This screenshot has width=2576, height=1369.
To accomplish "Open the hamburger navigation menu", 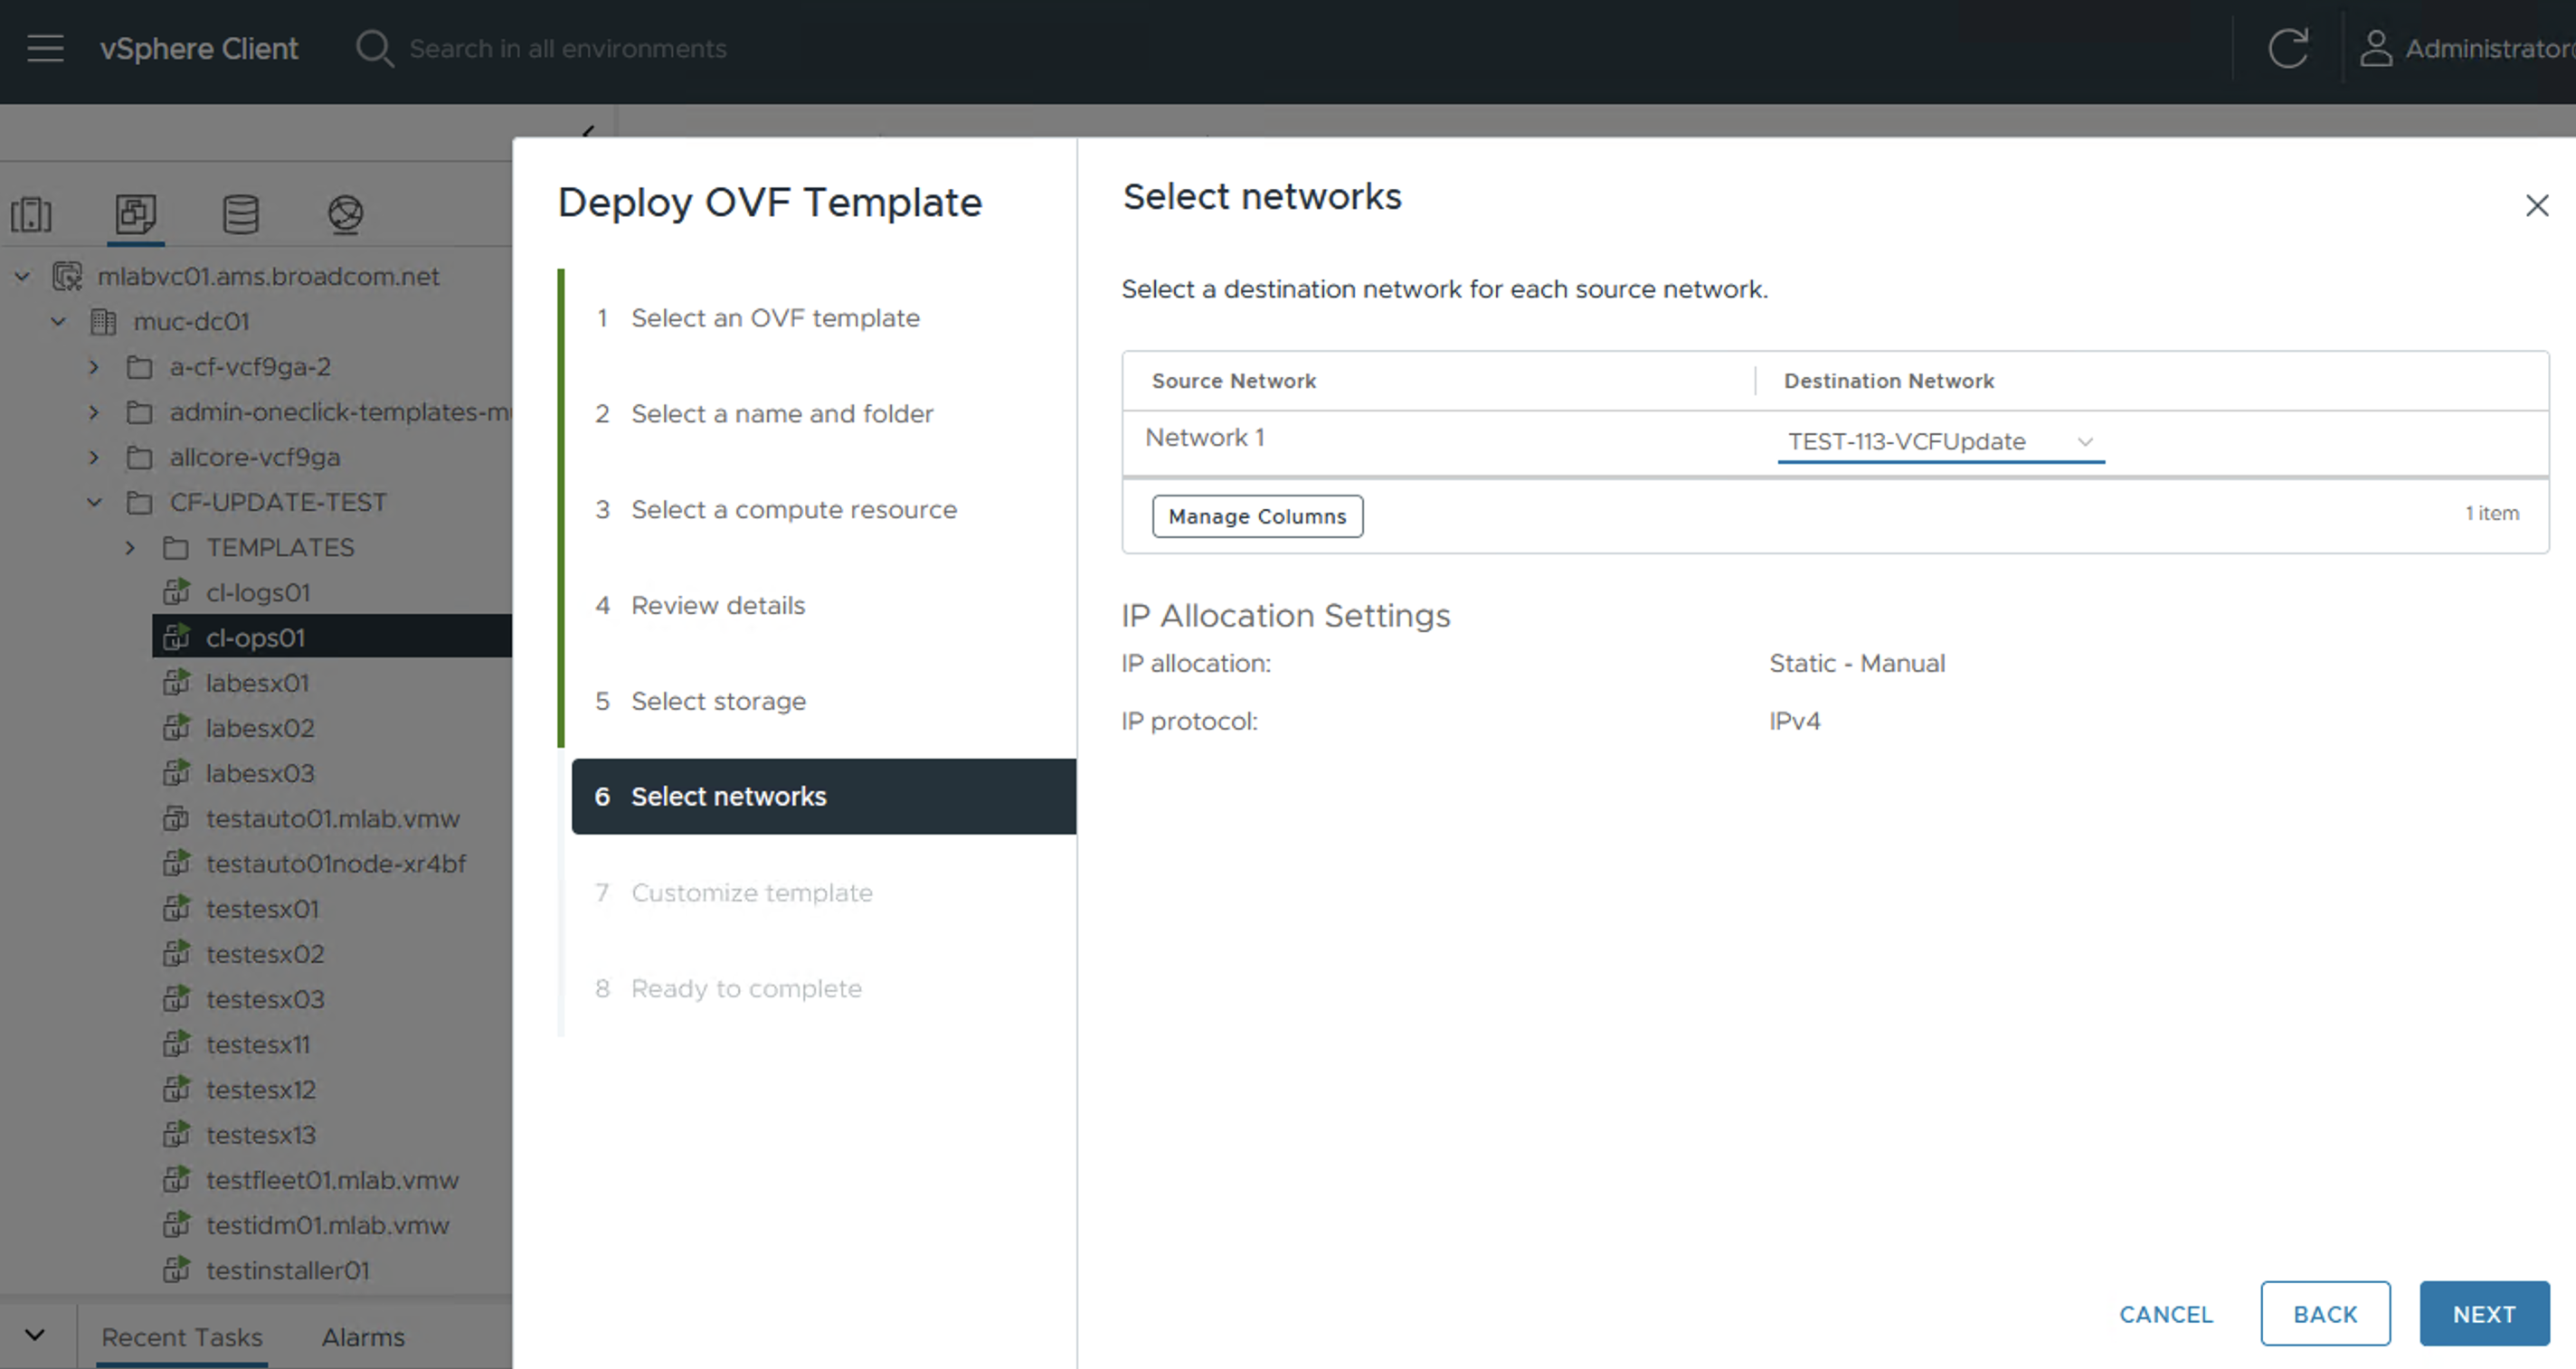I will (x=45, y=48).
